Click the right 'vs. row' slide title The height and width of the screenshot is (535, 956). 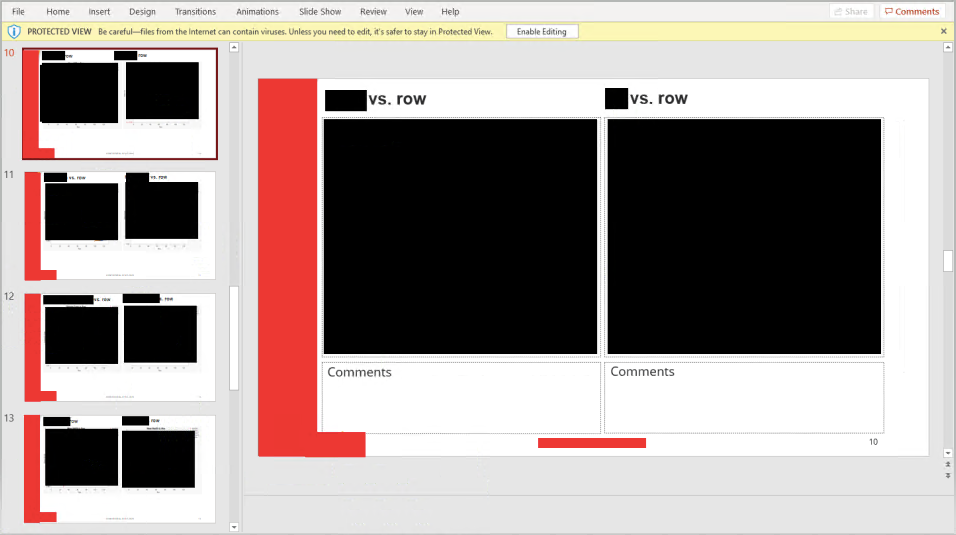click(658, 98)
